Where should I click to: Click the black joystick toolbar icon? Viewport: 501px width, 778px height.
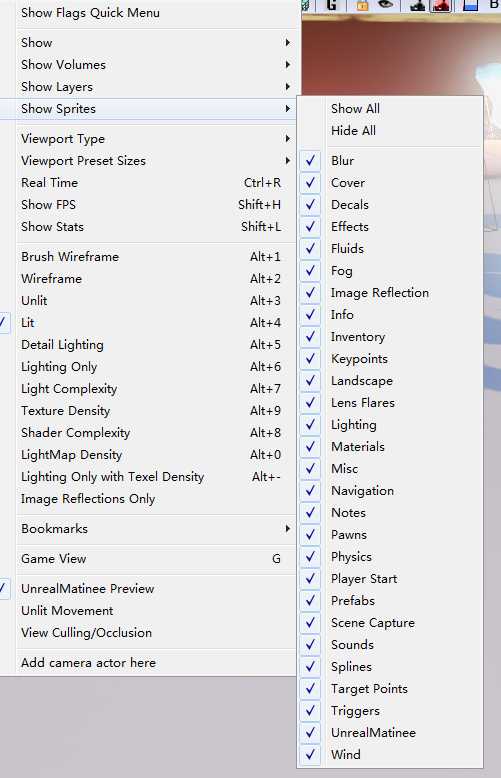(x=418, y=5)
